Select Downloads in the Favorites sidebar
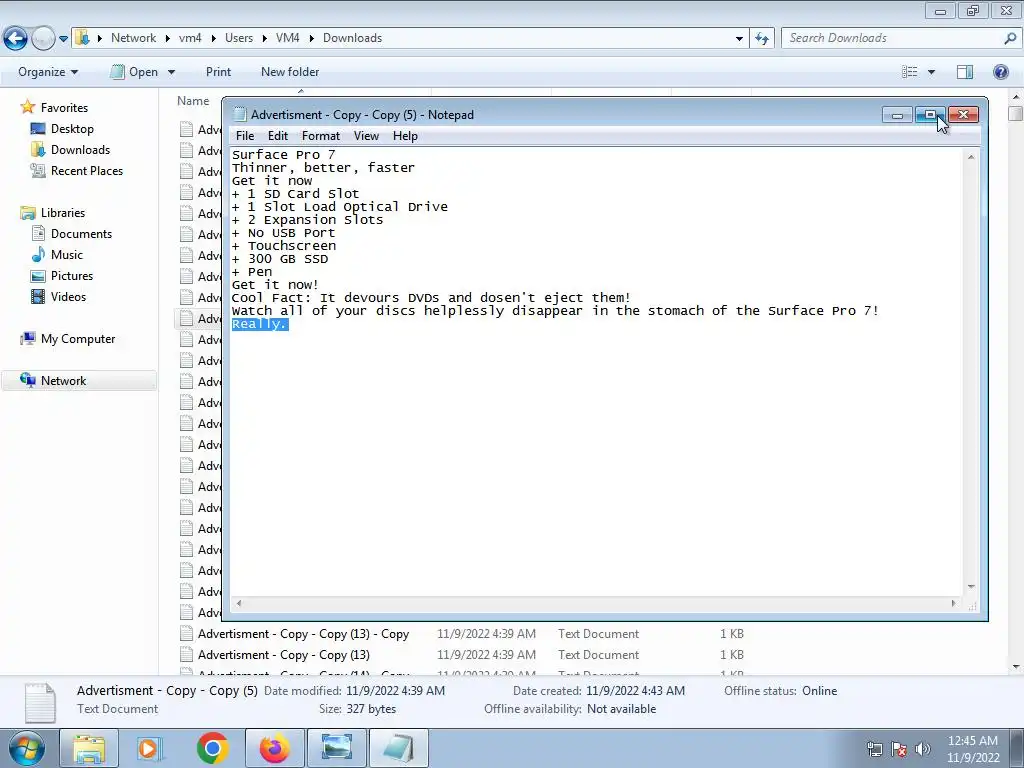The height and width of the screenshot is (768, 1024). click(80, 150)
